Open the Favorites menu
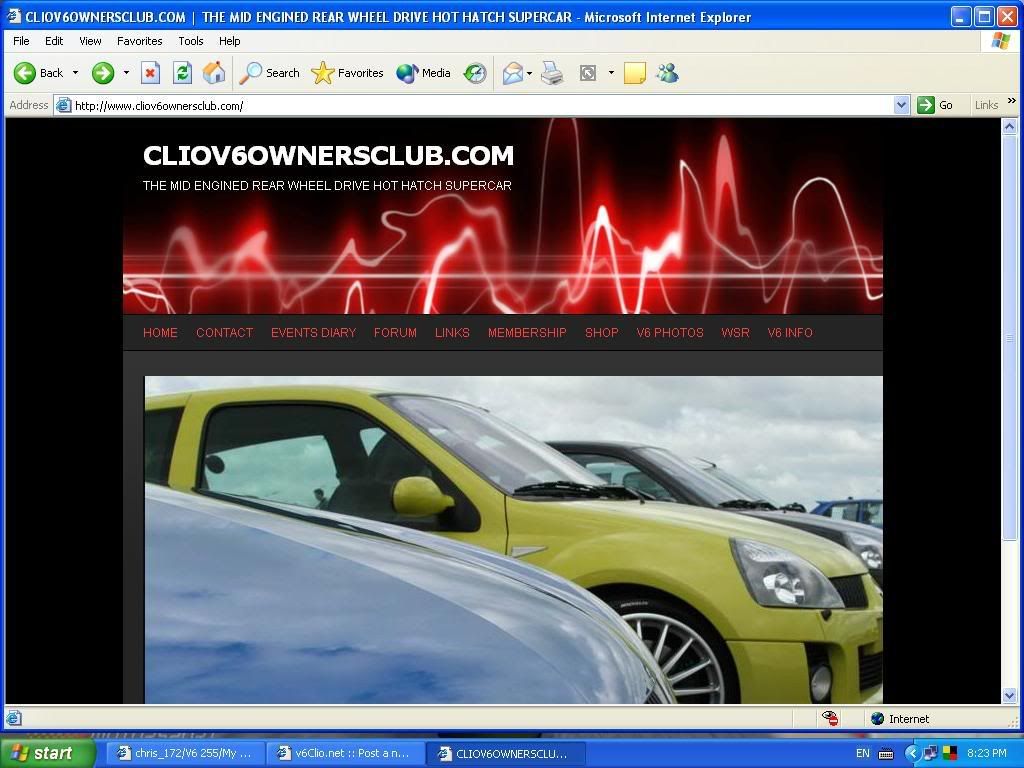 click(x=140, y=41)
